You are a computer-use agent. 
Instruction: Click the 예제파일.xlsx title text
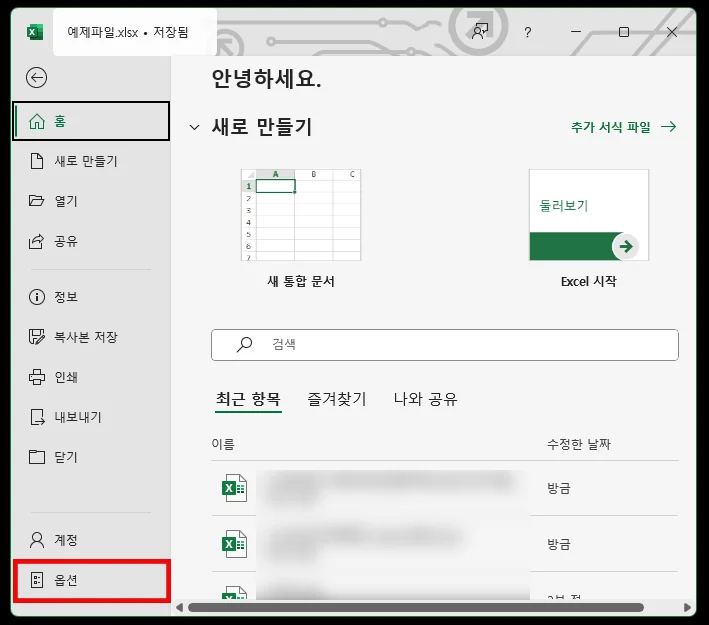click(103, 32)
